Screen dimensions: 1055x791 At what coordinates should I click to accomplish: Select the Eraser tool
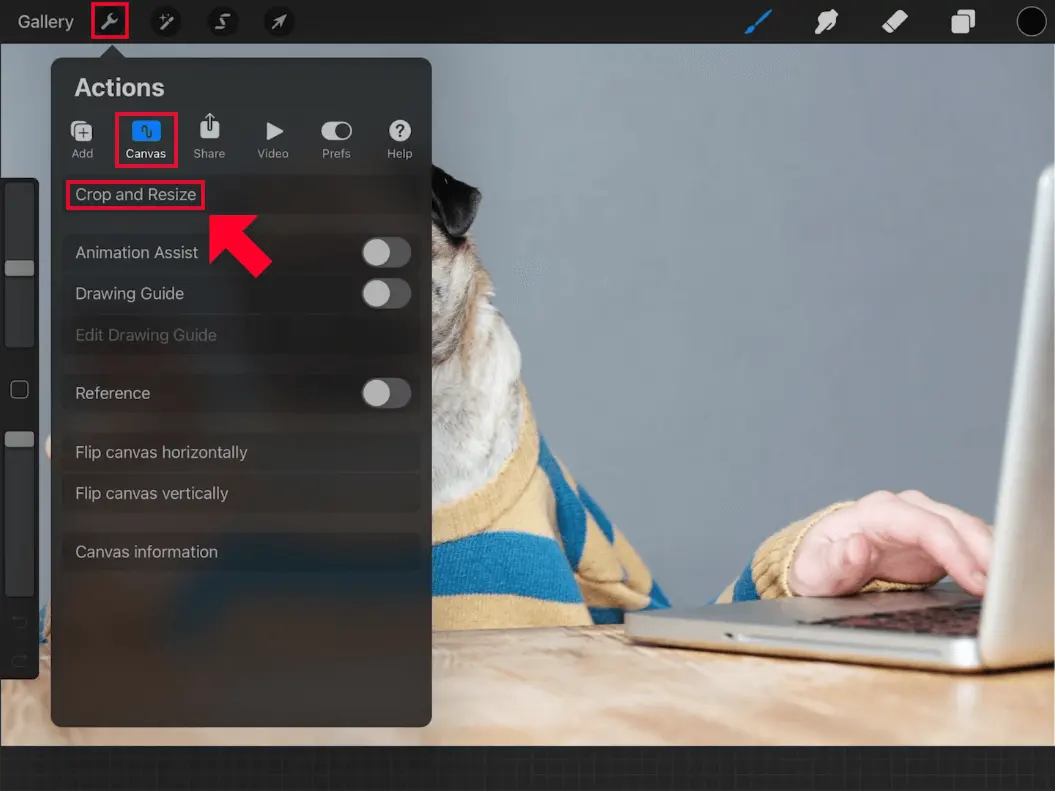(x=894, y=22)
